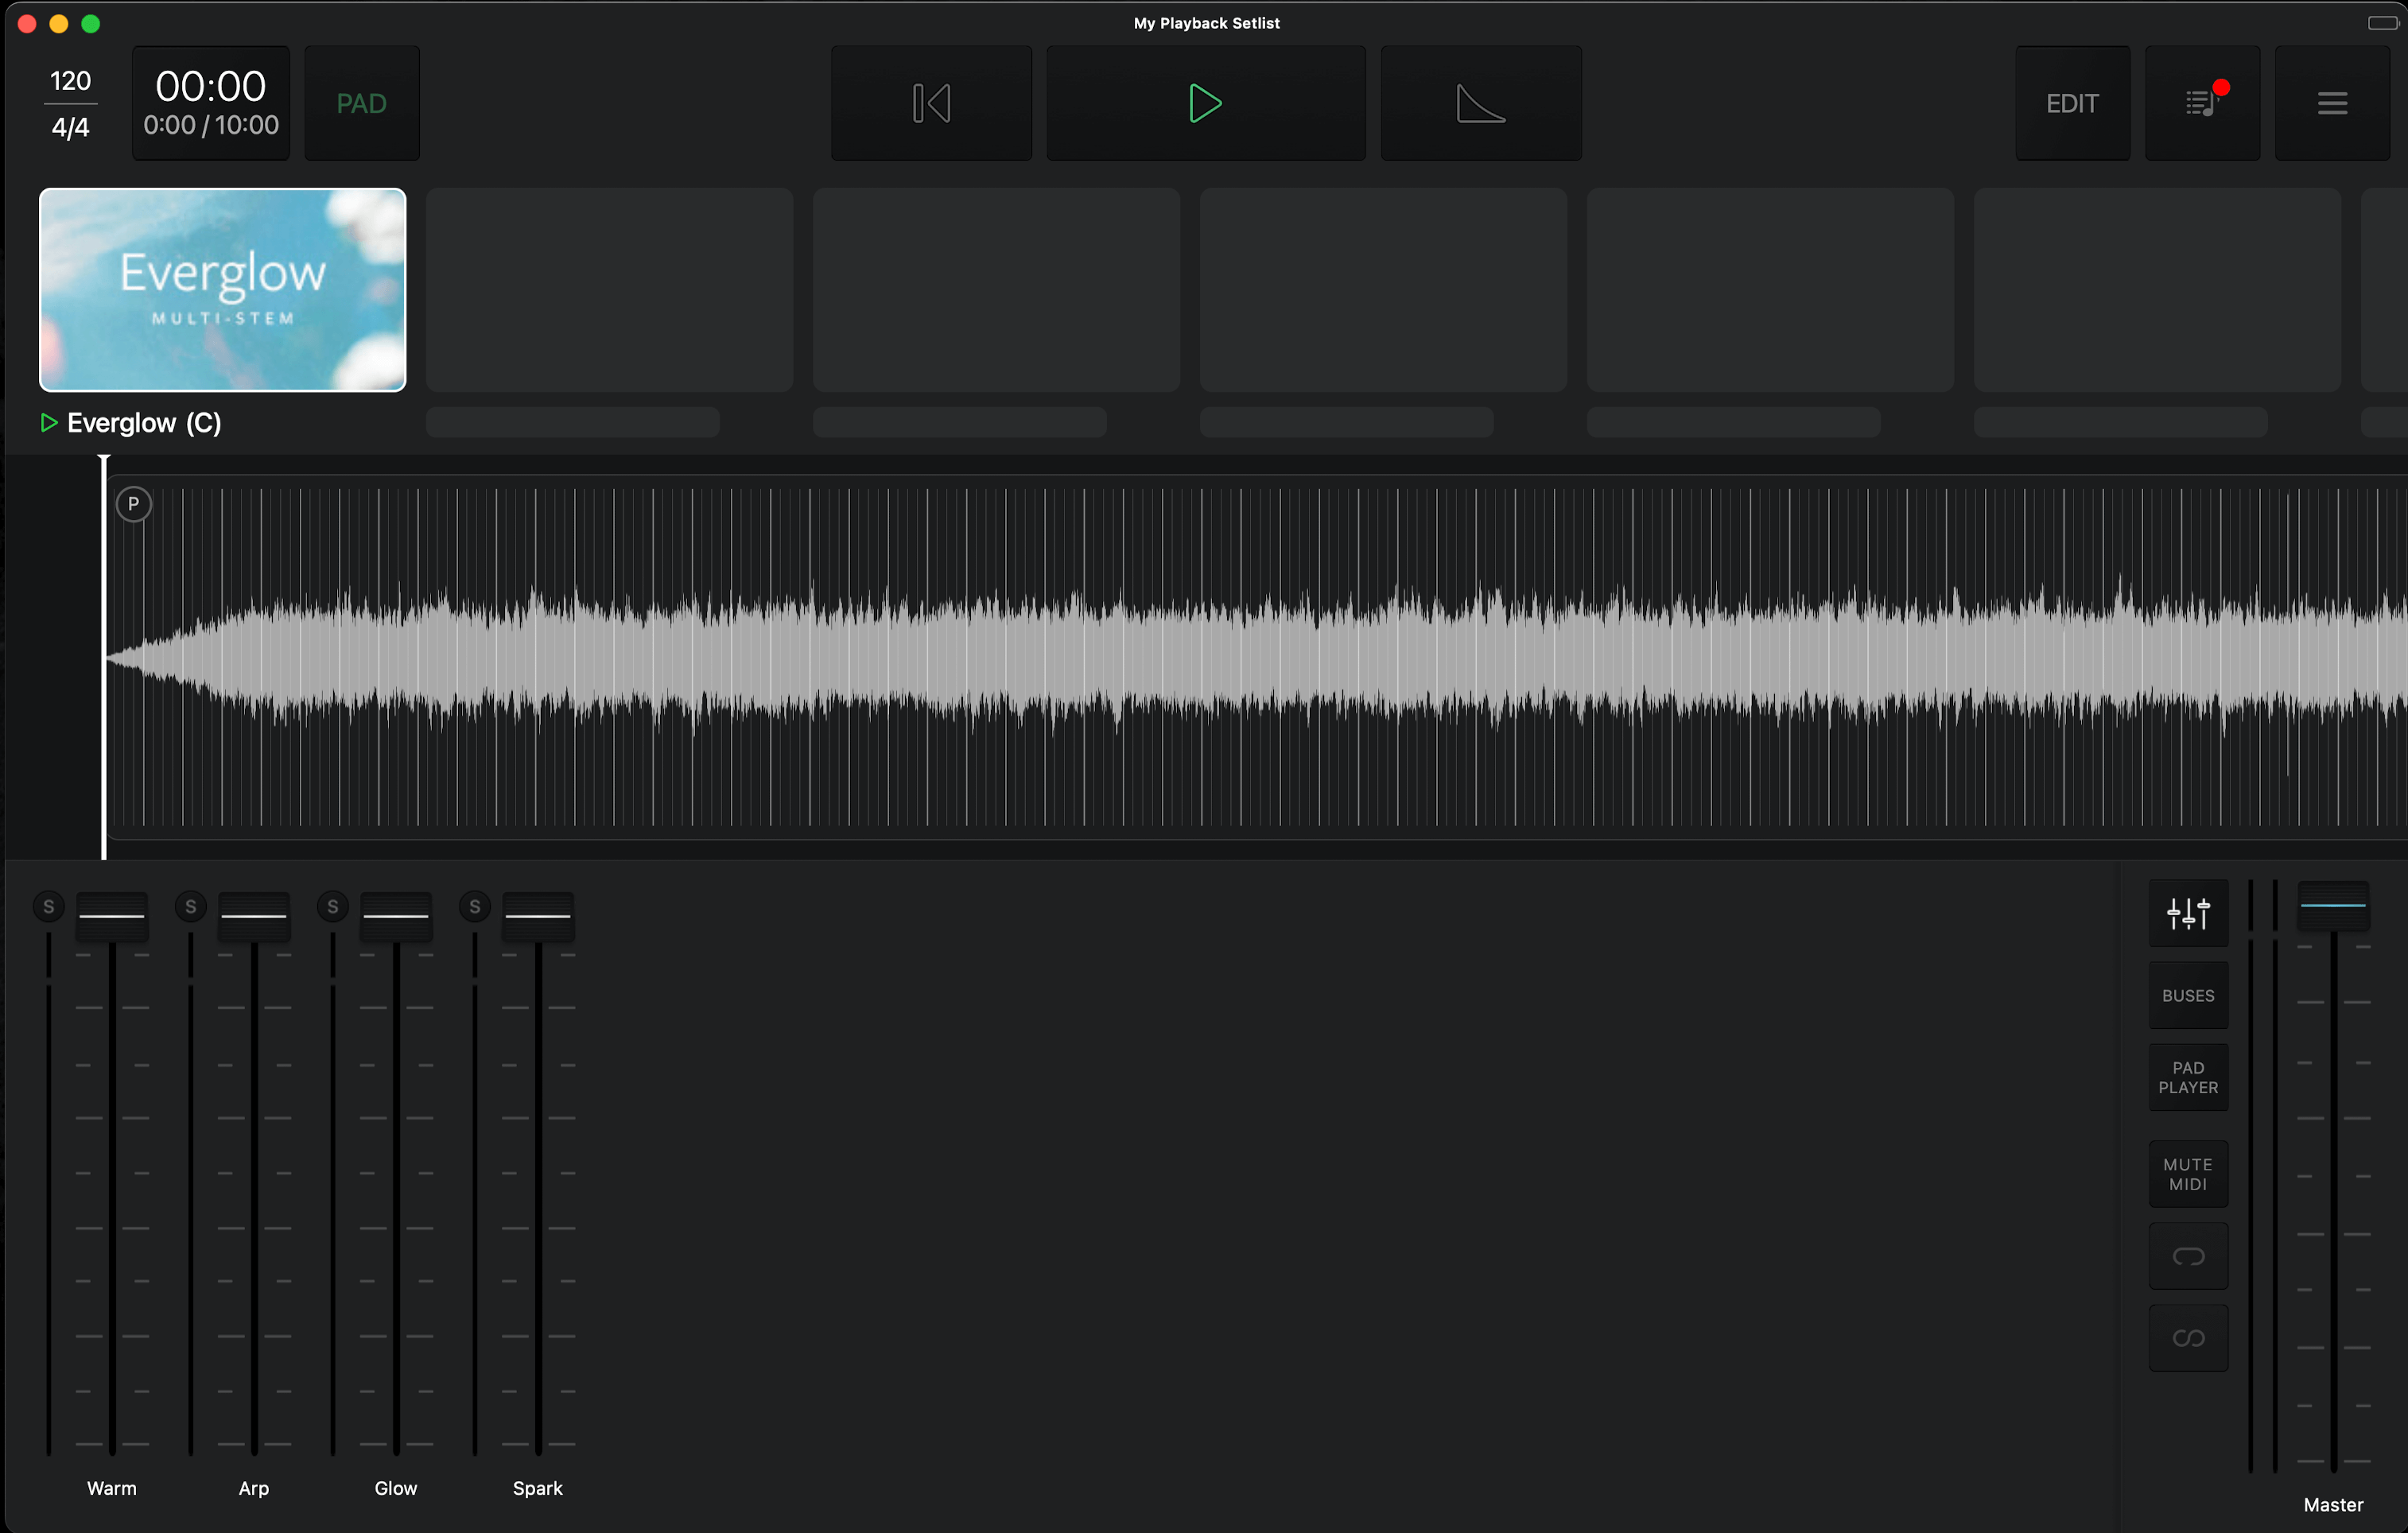This screenshot has height=1533, width=2408.
Task: Click the waveform to move the playhead
Action: [1256, 658]
